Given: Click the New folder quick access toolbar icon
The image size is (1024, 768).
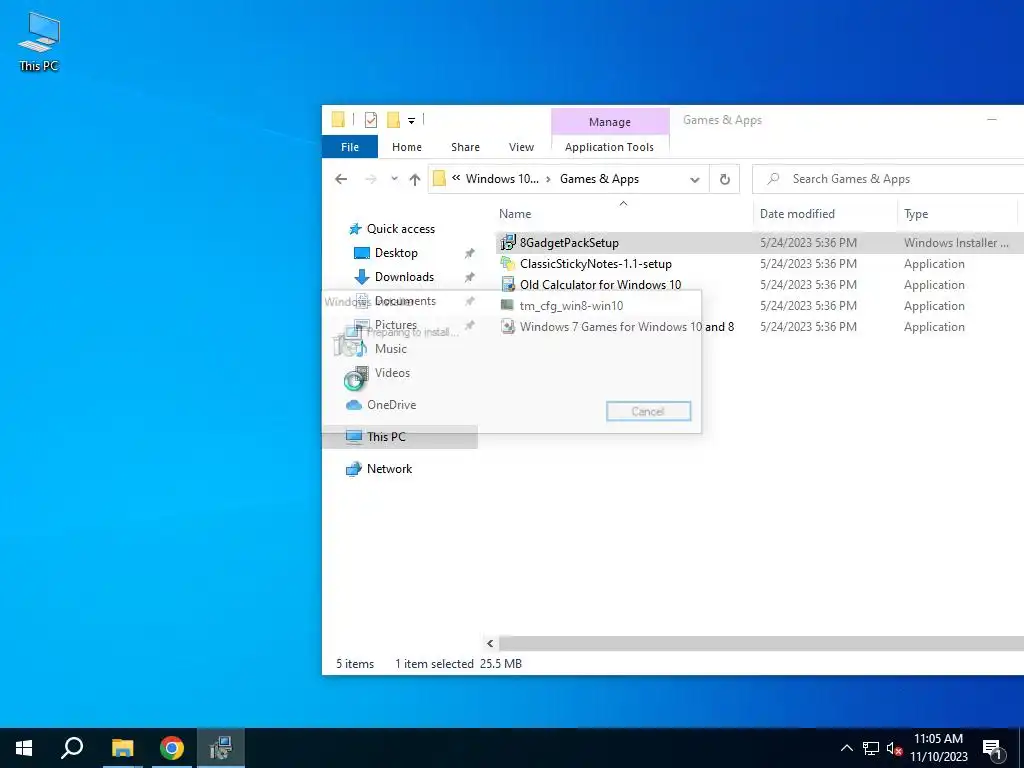Looking at the screenshot, I should (393, 120).
